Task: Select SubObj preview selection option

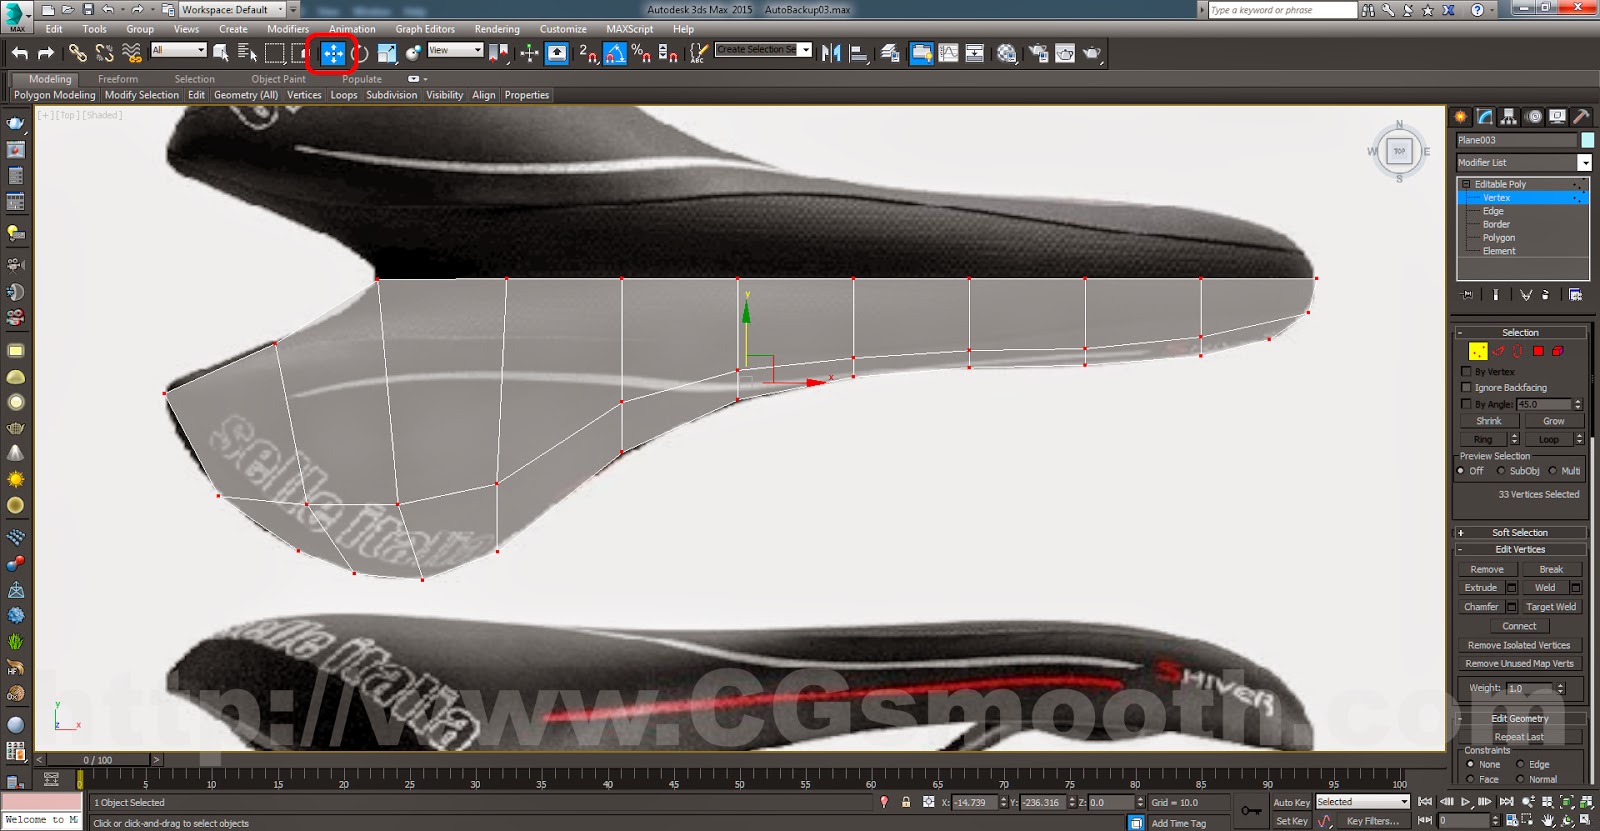Action: coord(1501,471)
